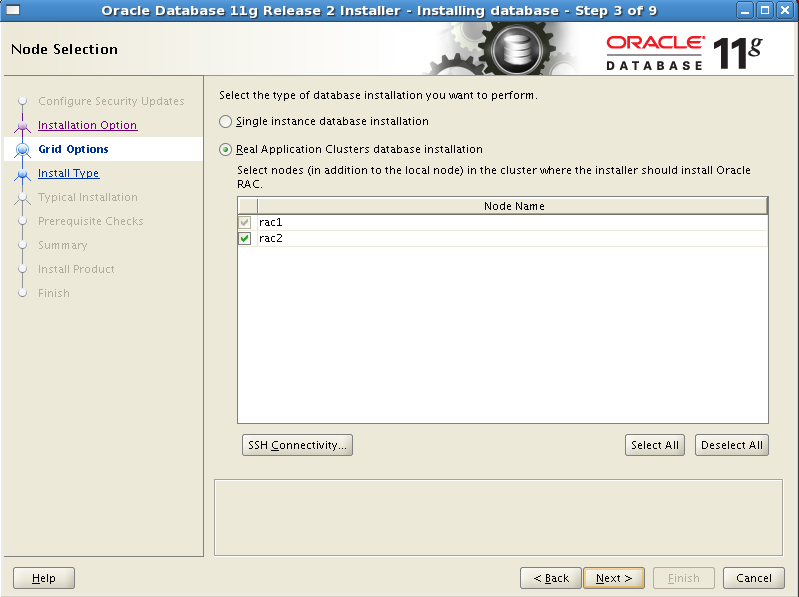Open the Installation Option step link
The image size is (799, 597).
coord(87,125)
